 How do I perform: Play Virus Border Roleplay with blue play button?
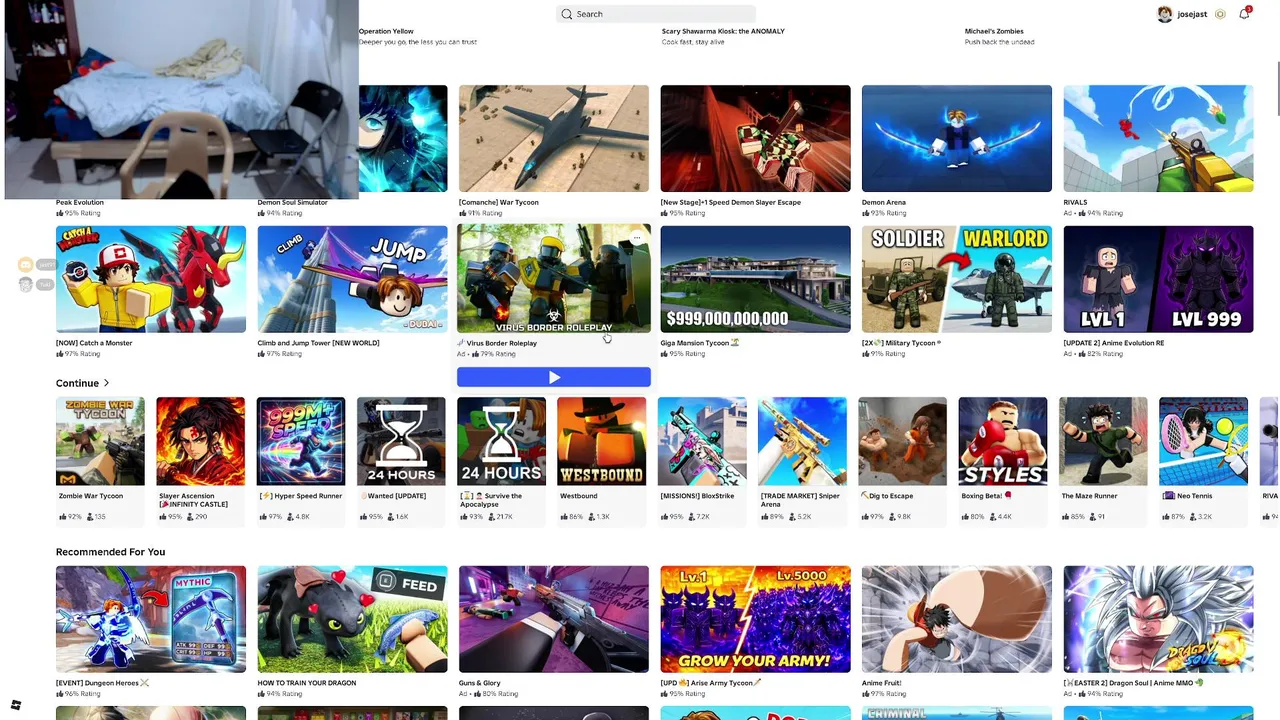click(554, 377)
